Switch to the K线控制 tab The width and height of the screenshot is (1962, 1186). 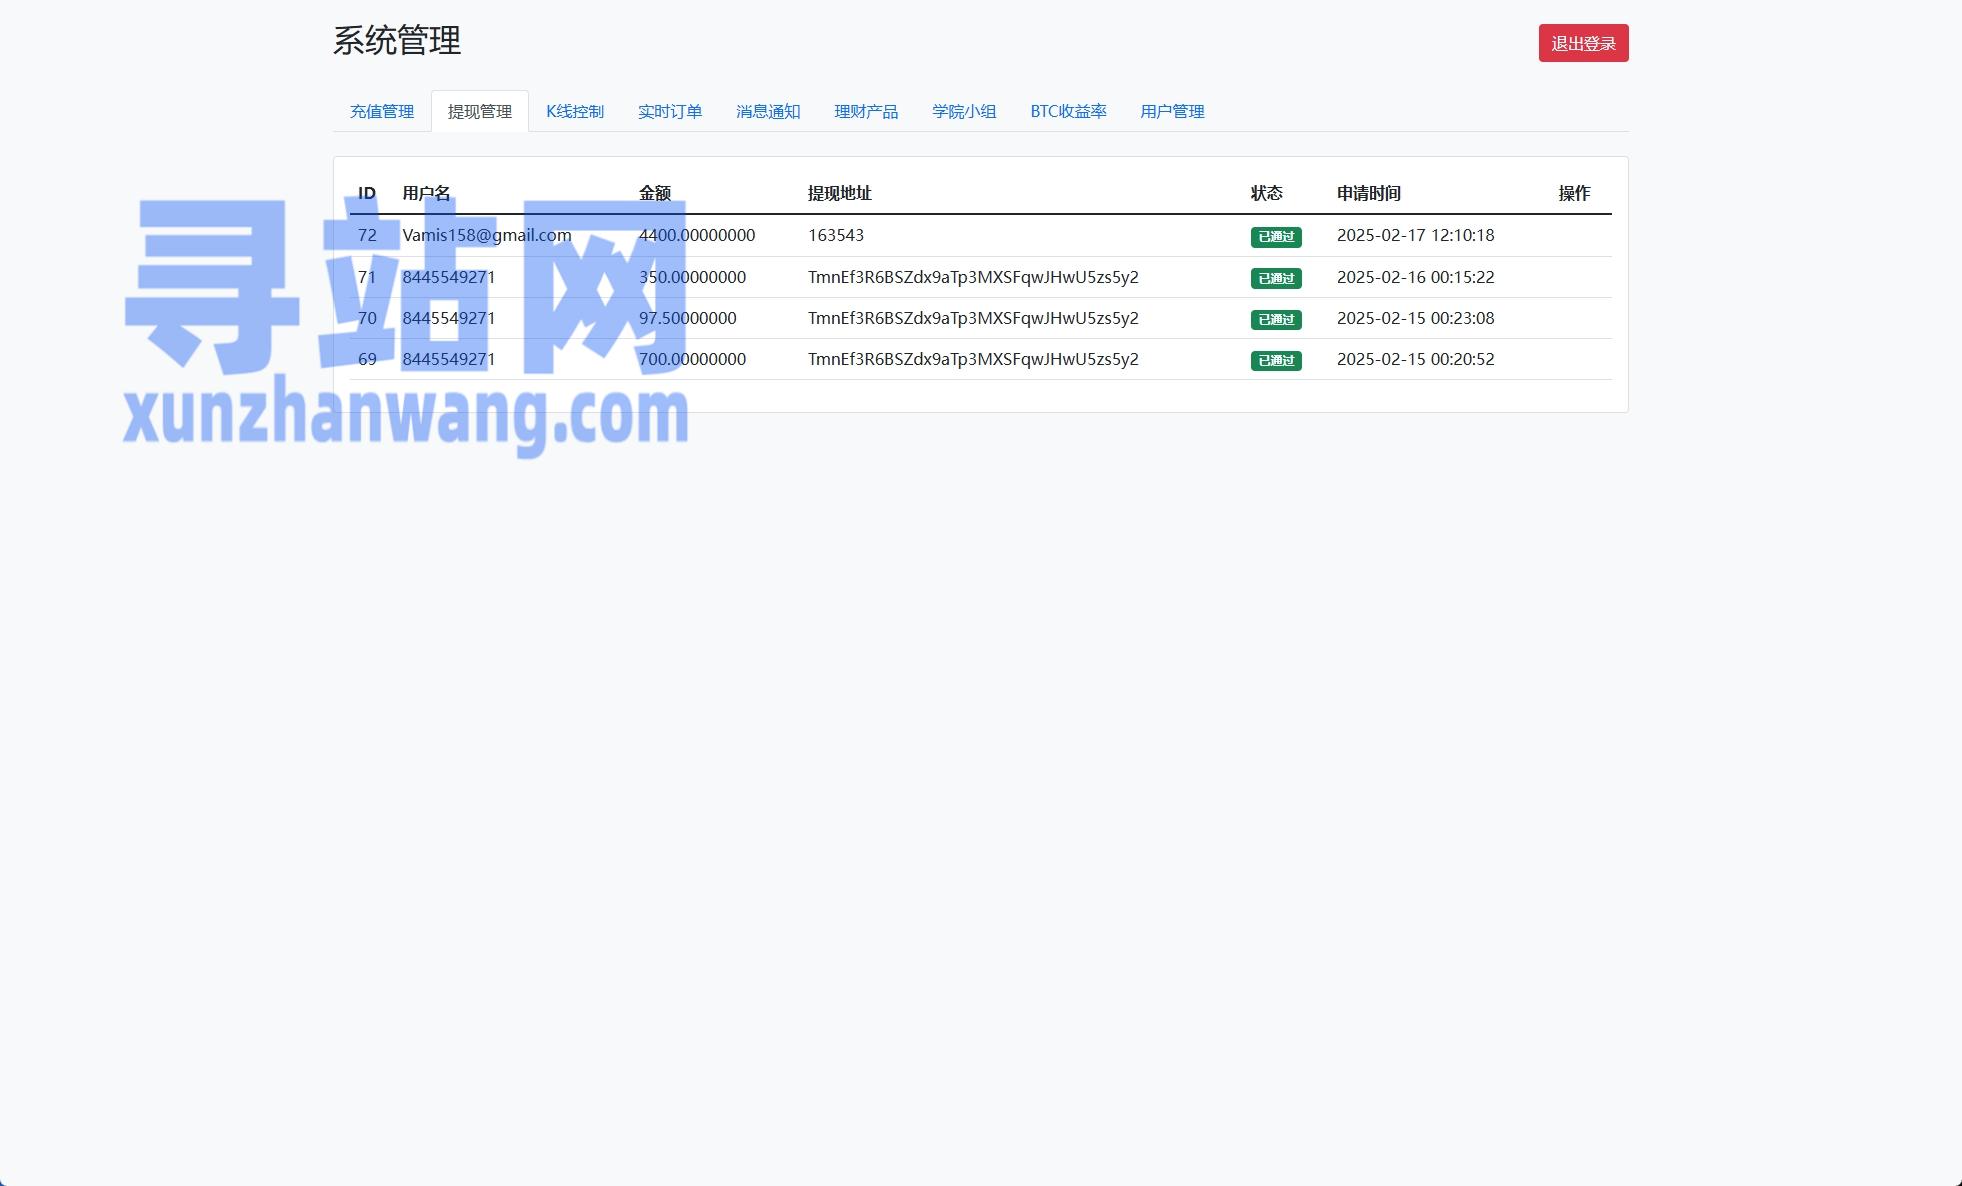click(575, 111)
